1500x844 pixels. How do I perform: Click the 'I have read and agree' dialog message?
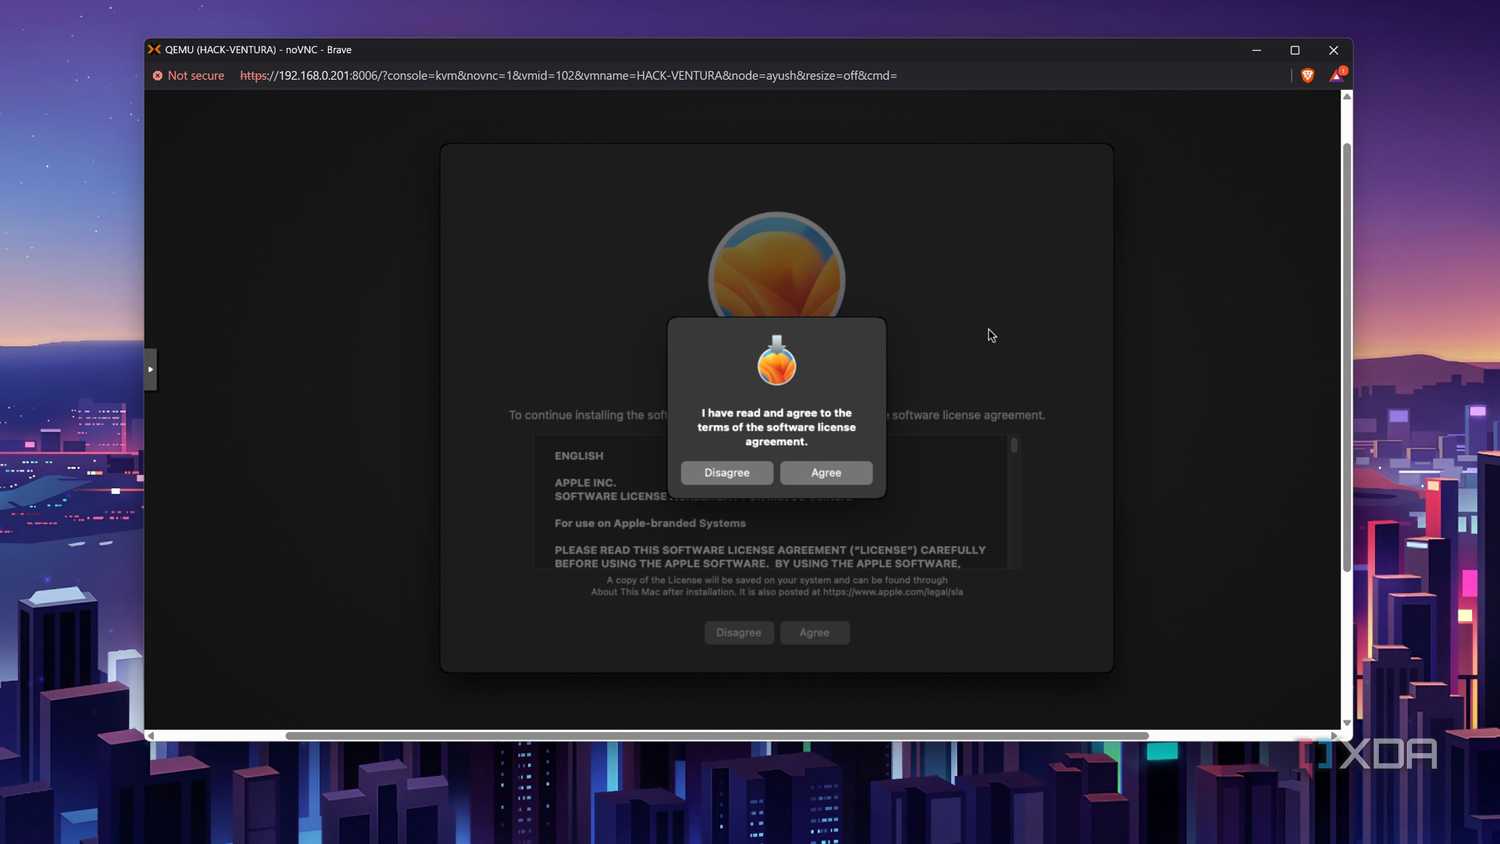point(777,427)
